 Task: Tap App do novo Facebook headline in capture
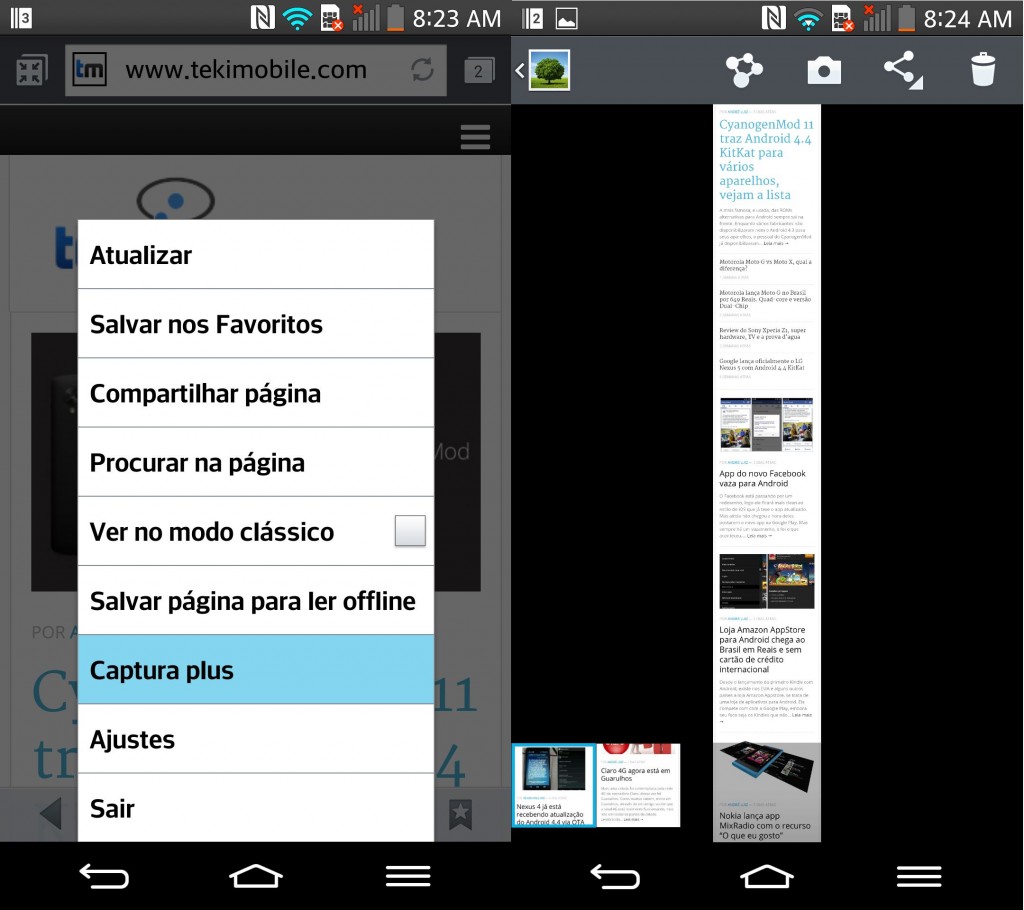click(x=762, y=478)
